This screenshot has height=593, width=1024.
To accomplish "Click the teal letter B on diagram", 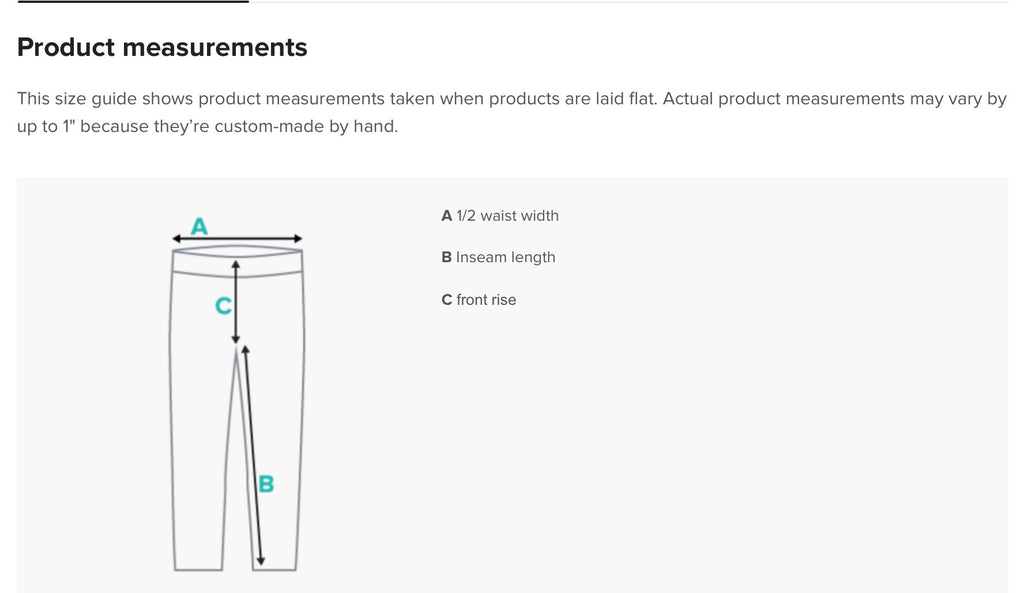I will point(266,484).
